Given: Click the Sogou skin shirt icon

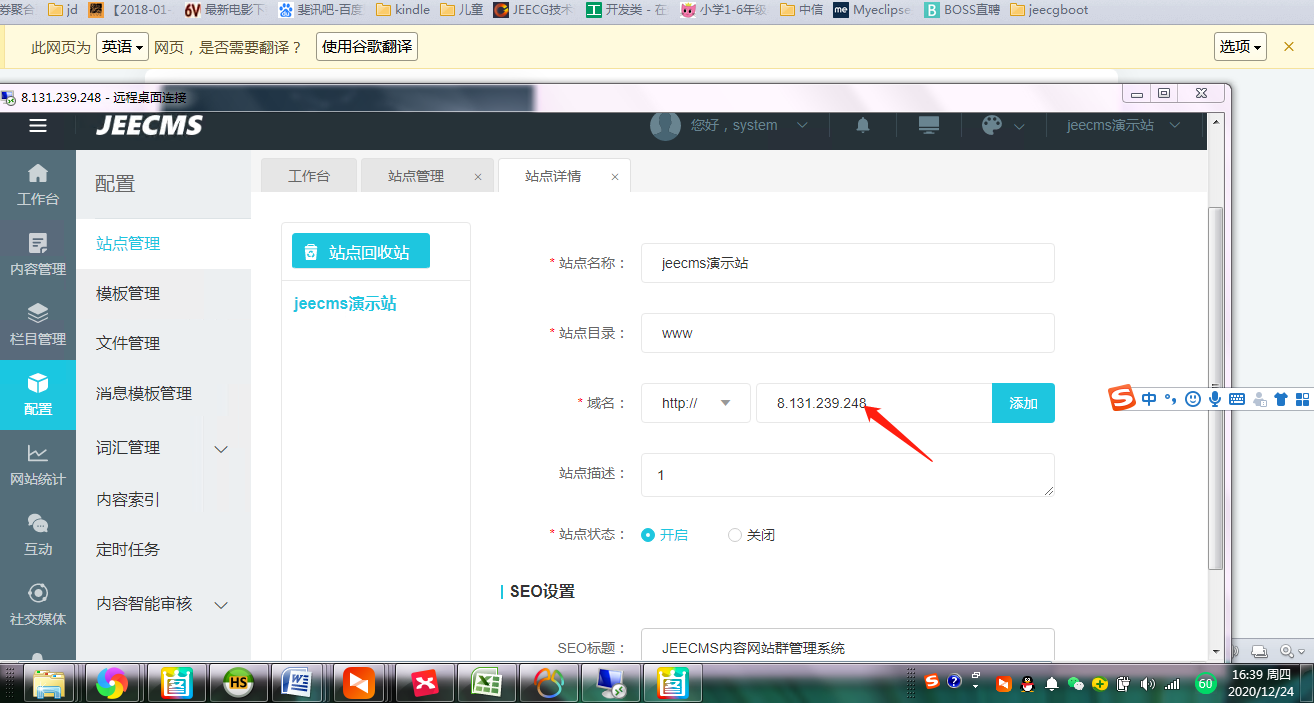Looking at the screenshot, I should tap(1281, 399).
